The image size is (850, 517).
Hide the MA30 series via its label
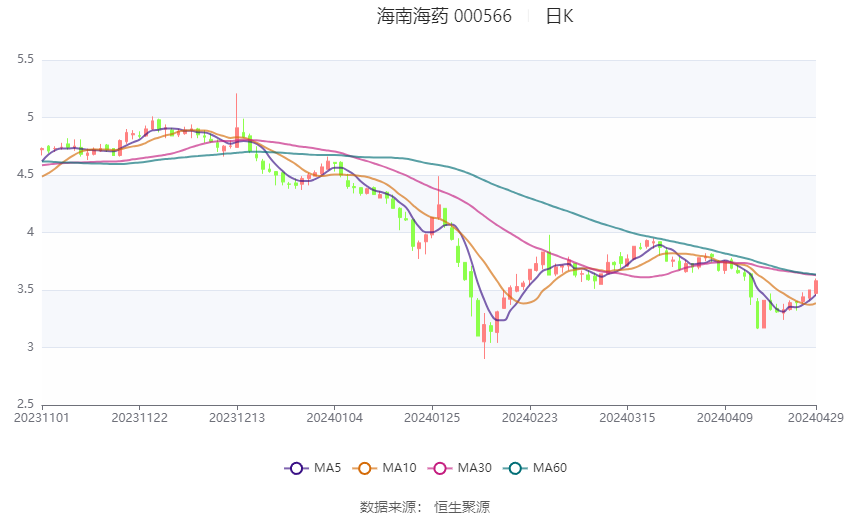pos(475,468)
